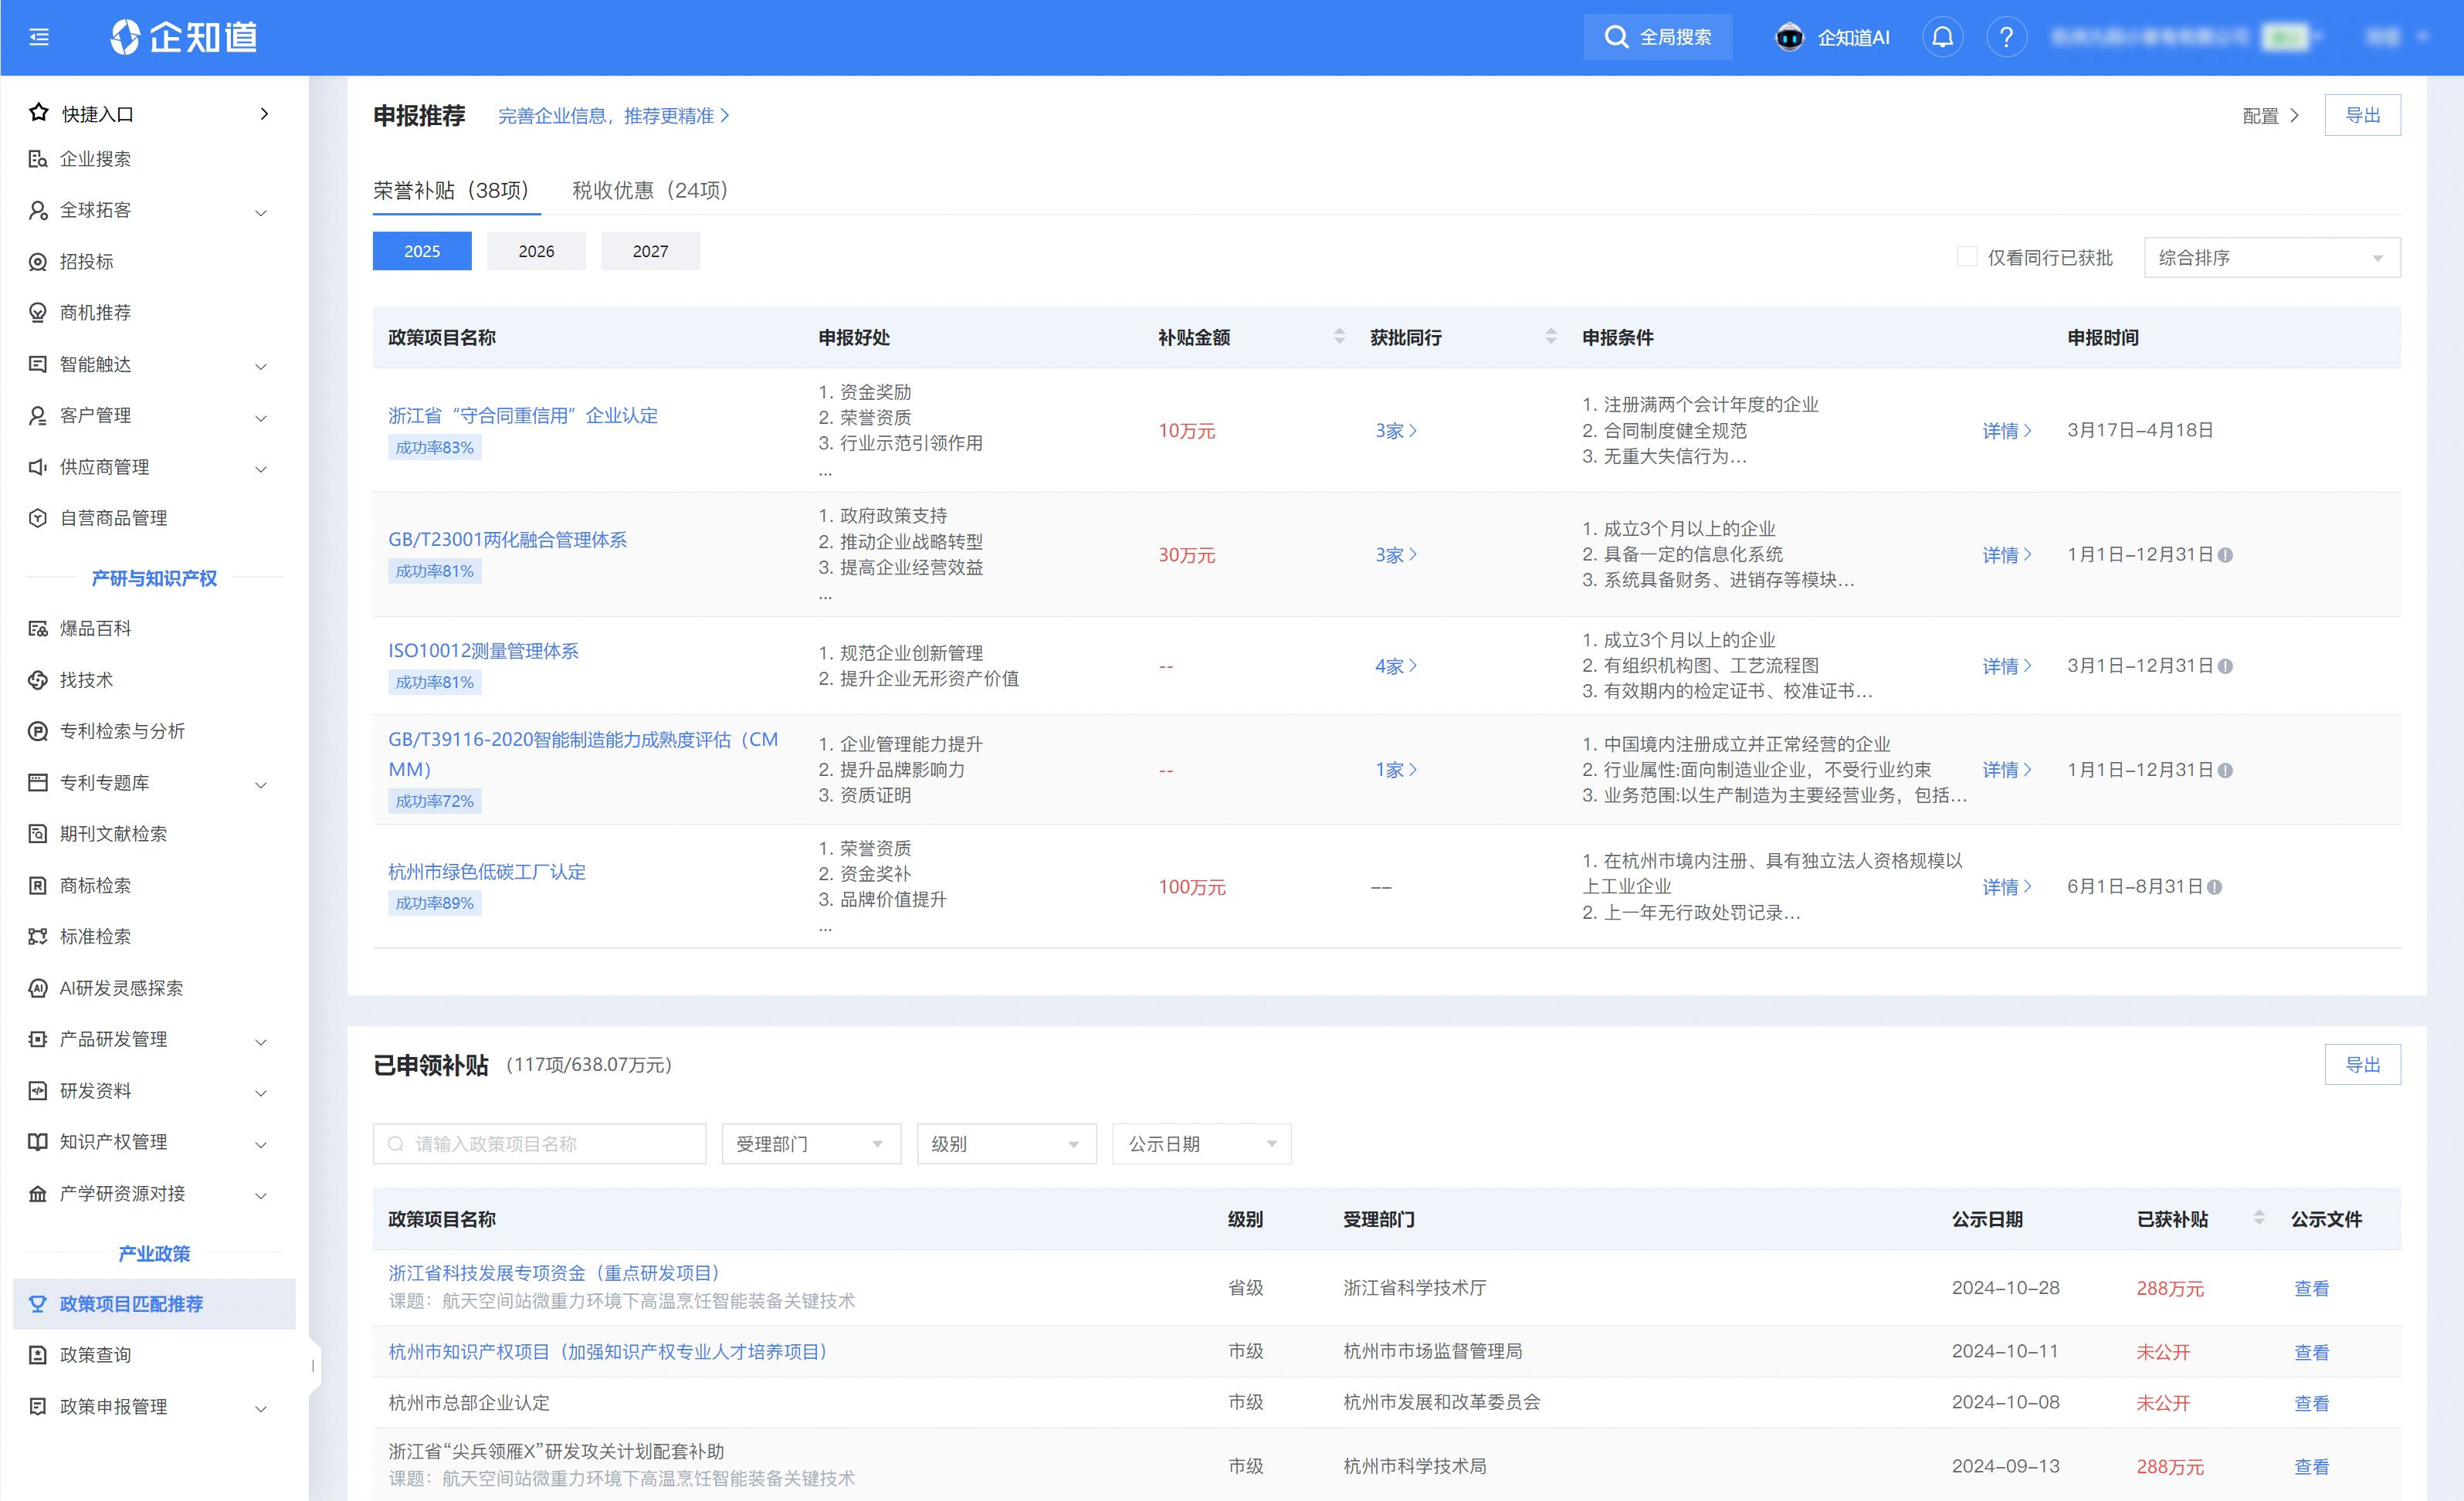Screen dimensions: 2464x1501
Task: Open the 综合排序 dropdown
Action: (x=2270, y=257)
